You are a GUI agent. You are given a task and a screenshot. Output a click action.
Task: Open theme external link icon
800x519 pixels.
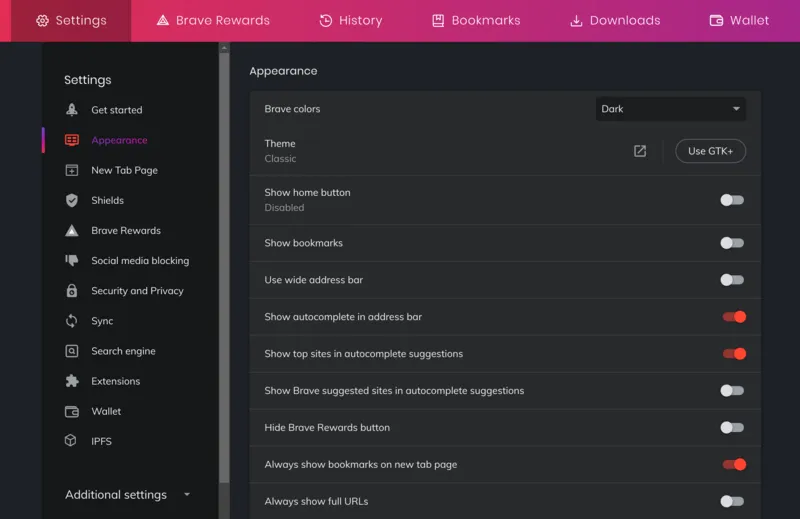640,151
